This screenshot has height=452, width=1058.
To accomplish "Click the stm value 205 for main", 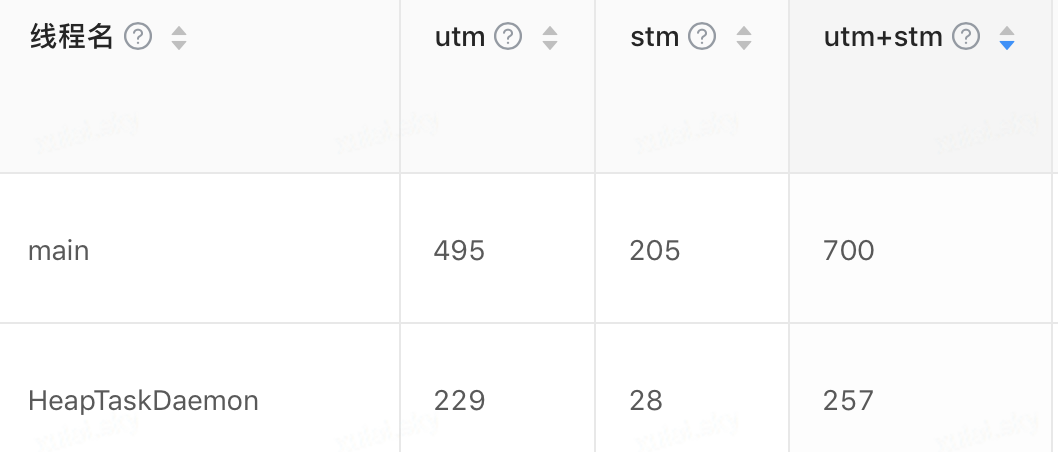I will pyautogui.click(x=655, y=250).
